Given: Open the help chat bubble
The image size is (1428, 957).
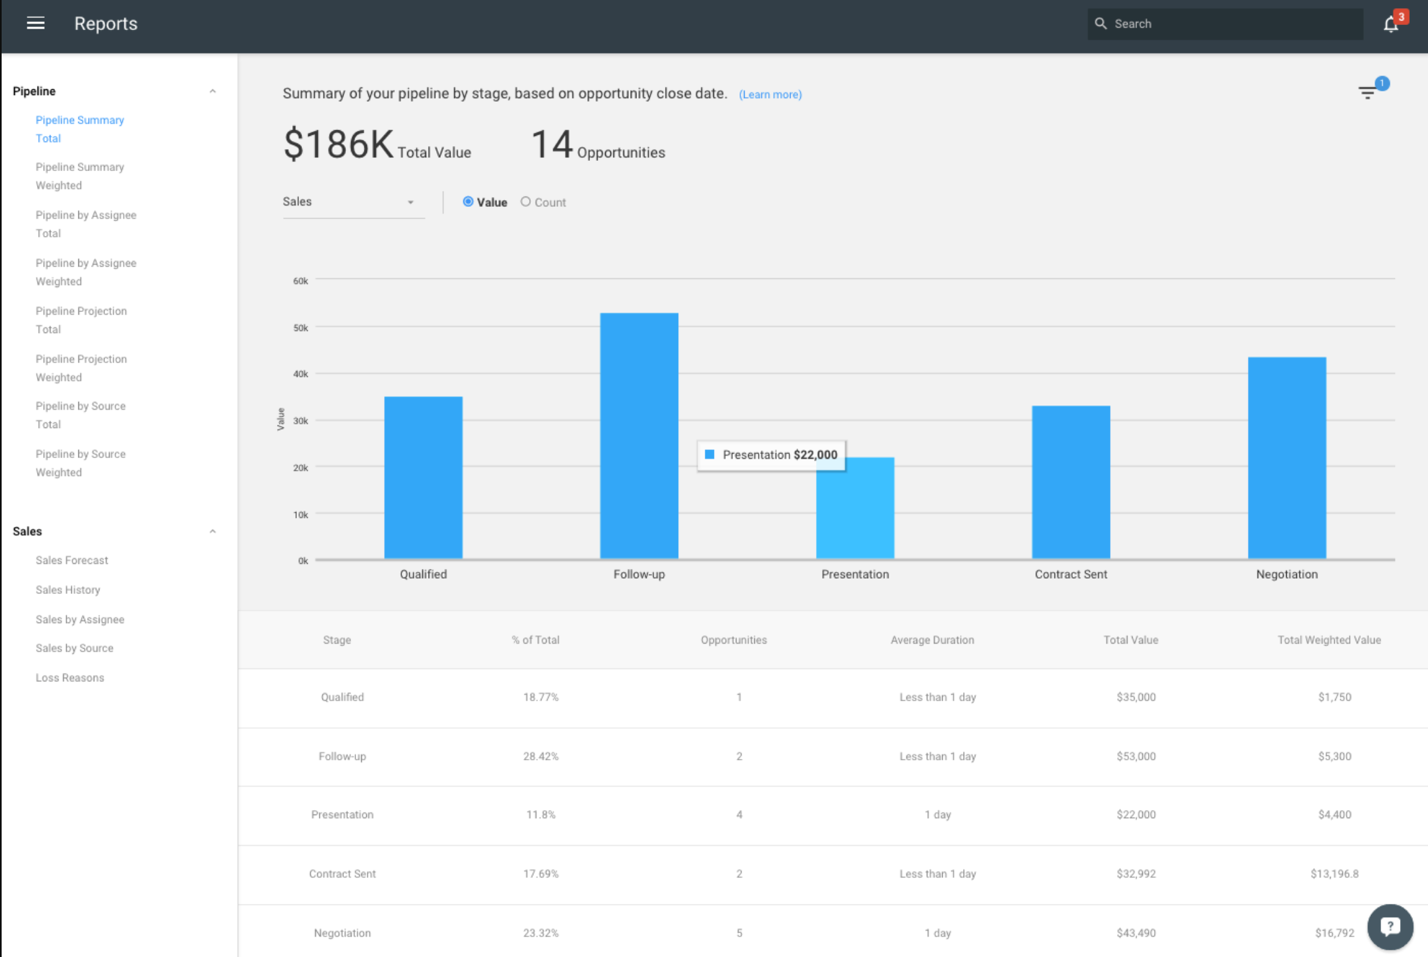Looking at the screenshot, I should click(1390, 927).
